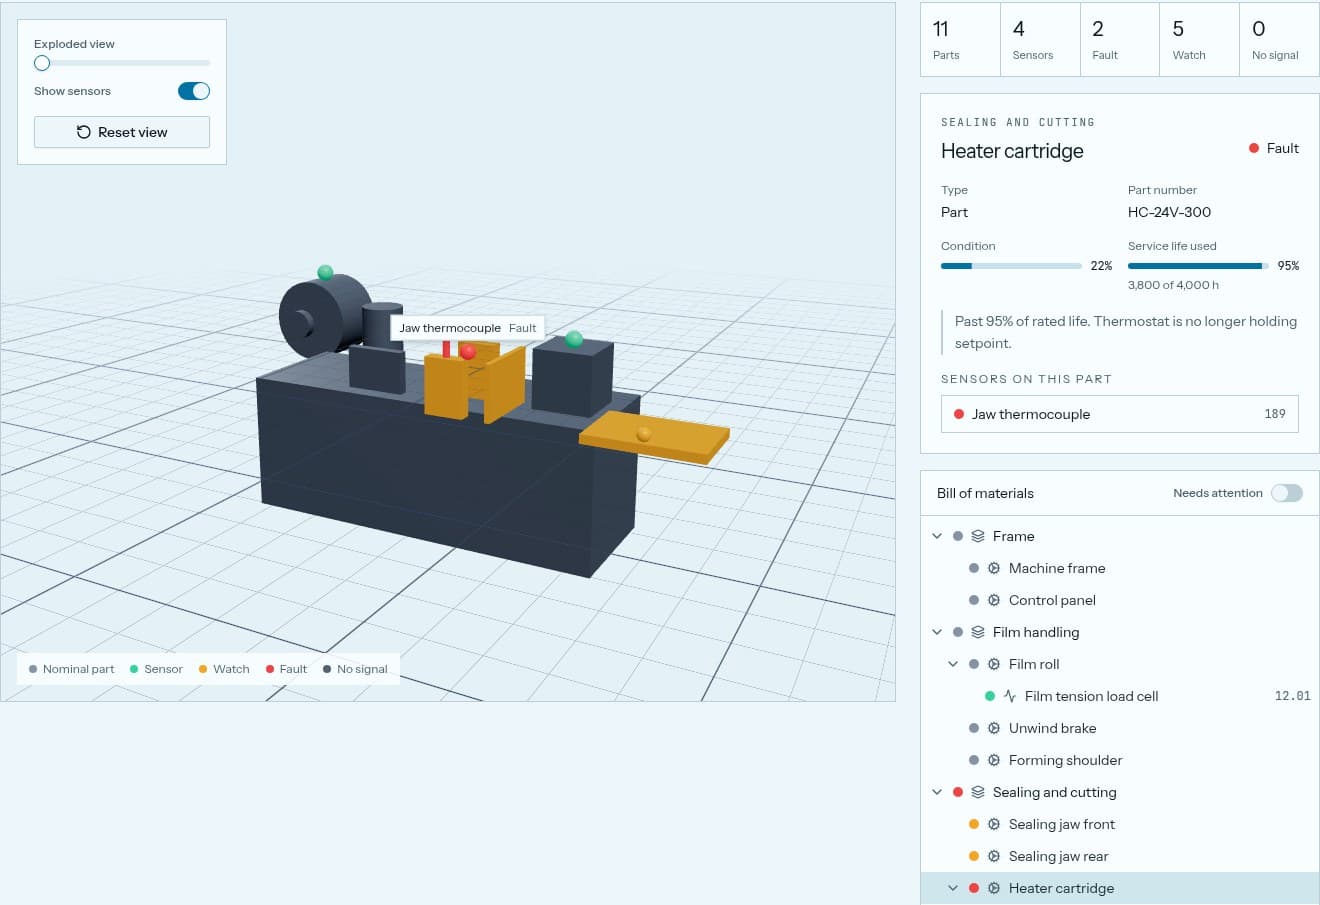Click the green sensor sphere on dark cube
The image size is (1320, 905).
574,339
